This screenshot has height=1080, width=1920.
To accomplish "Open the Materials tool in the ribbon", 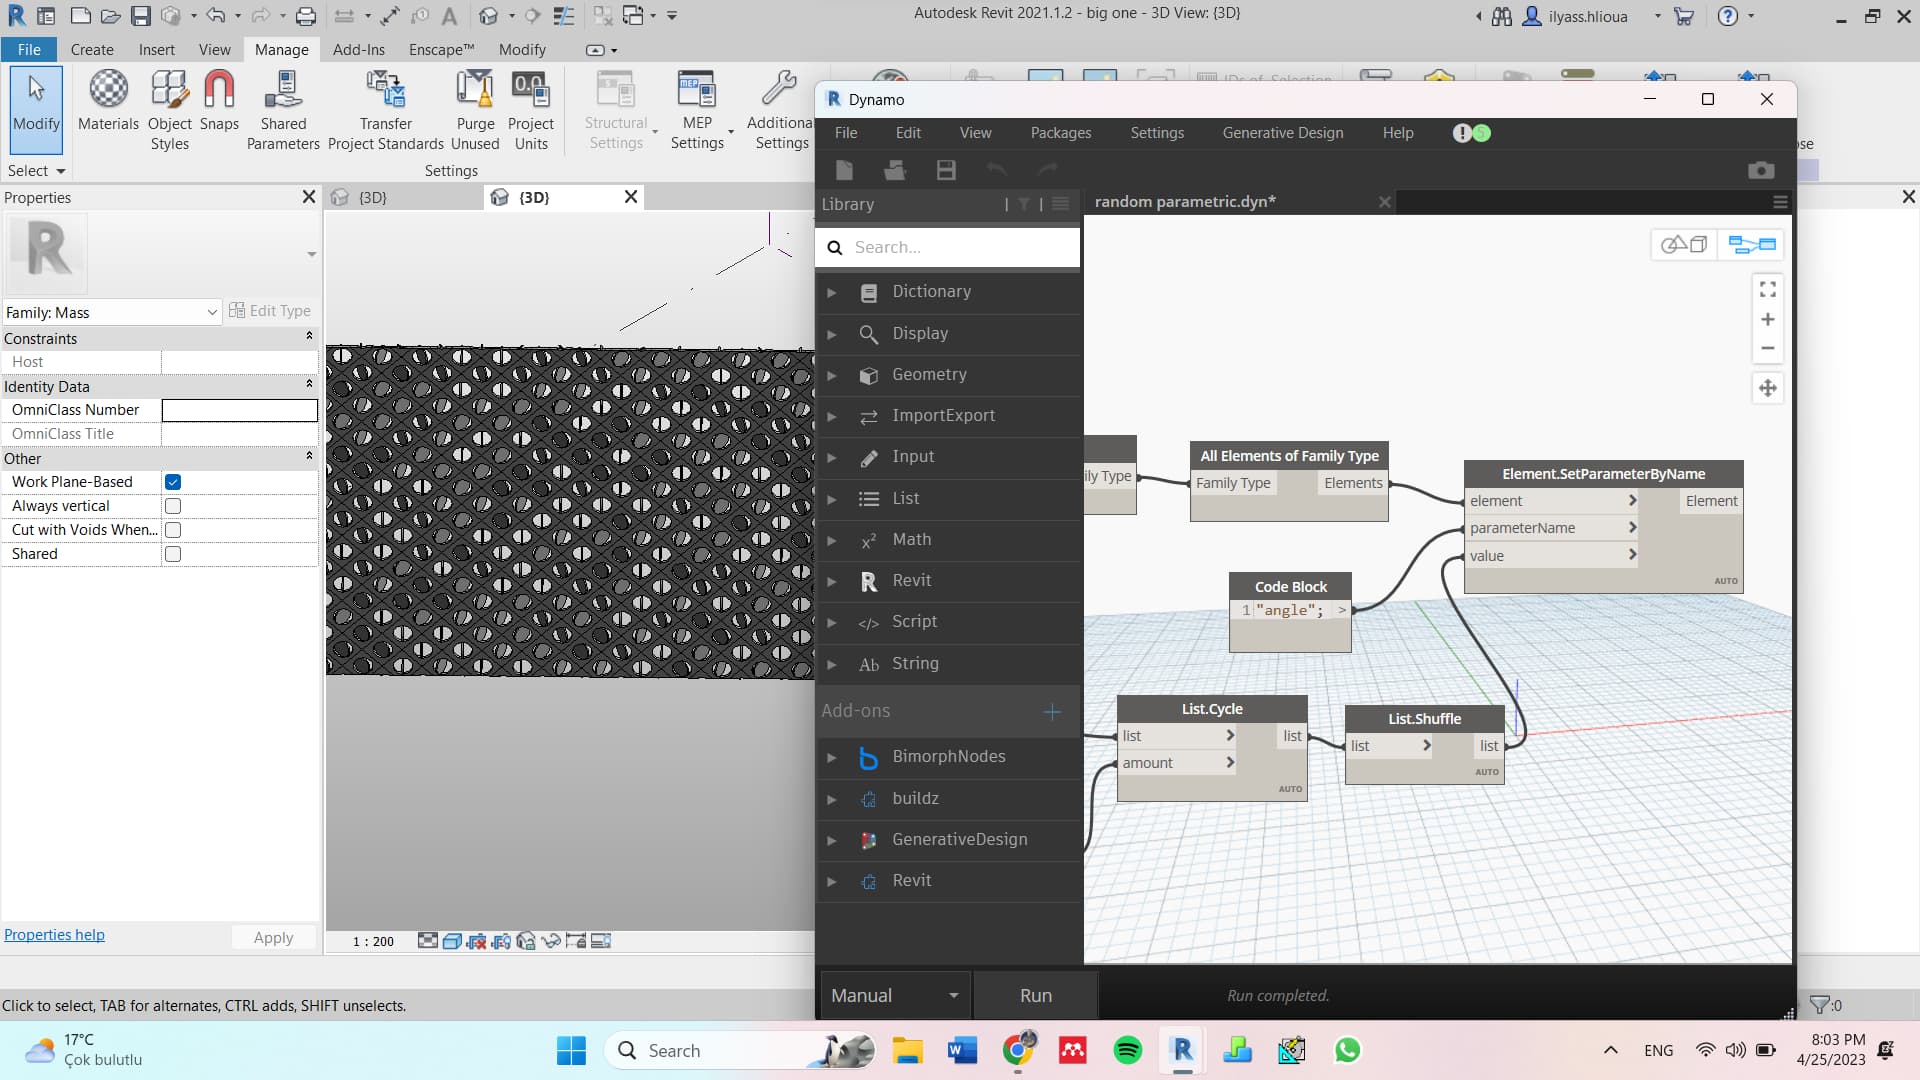I will coord(108,101).
